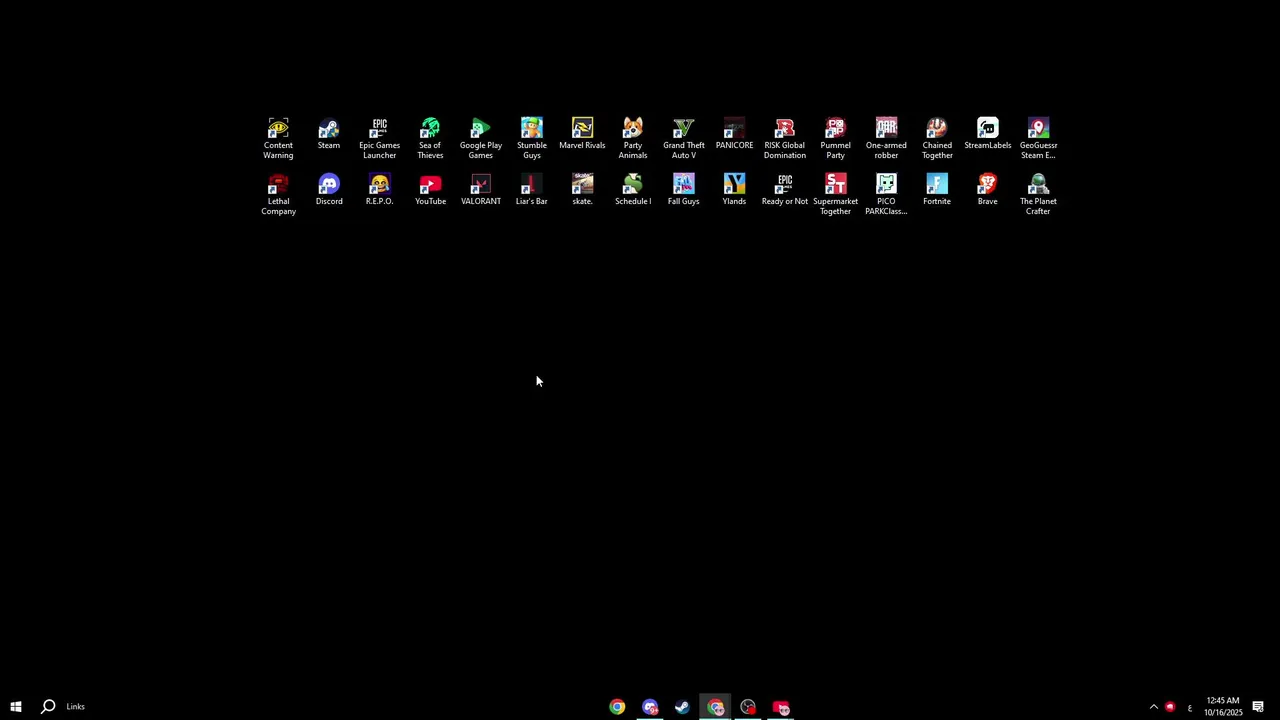1280x720 pixels.
Task: Select the RISK Global Domination shortcut
Action: 785,138
